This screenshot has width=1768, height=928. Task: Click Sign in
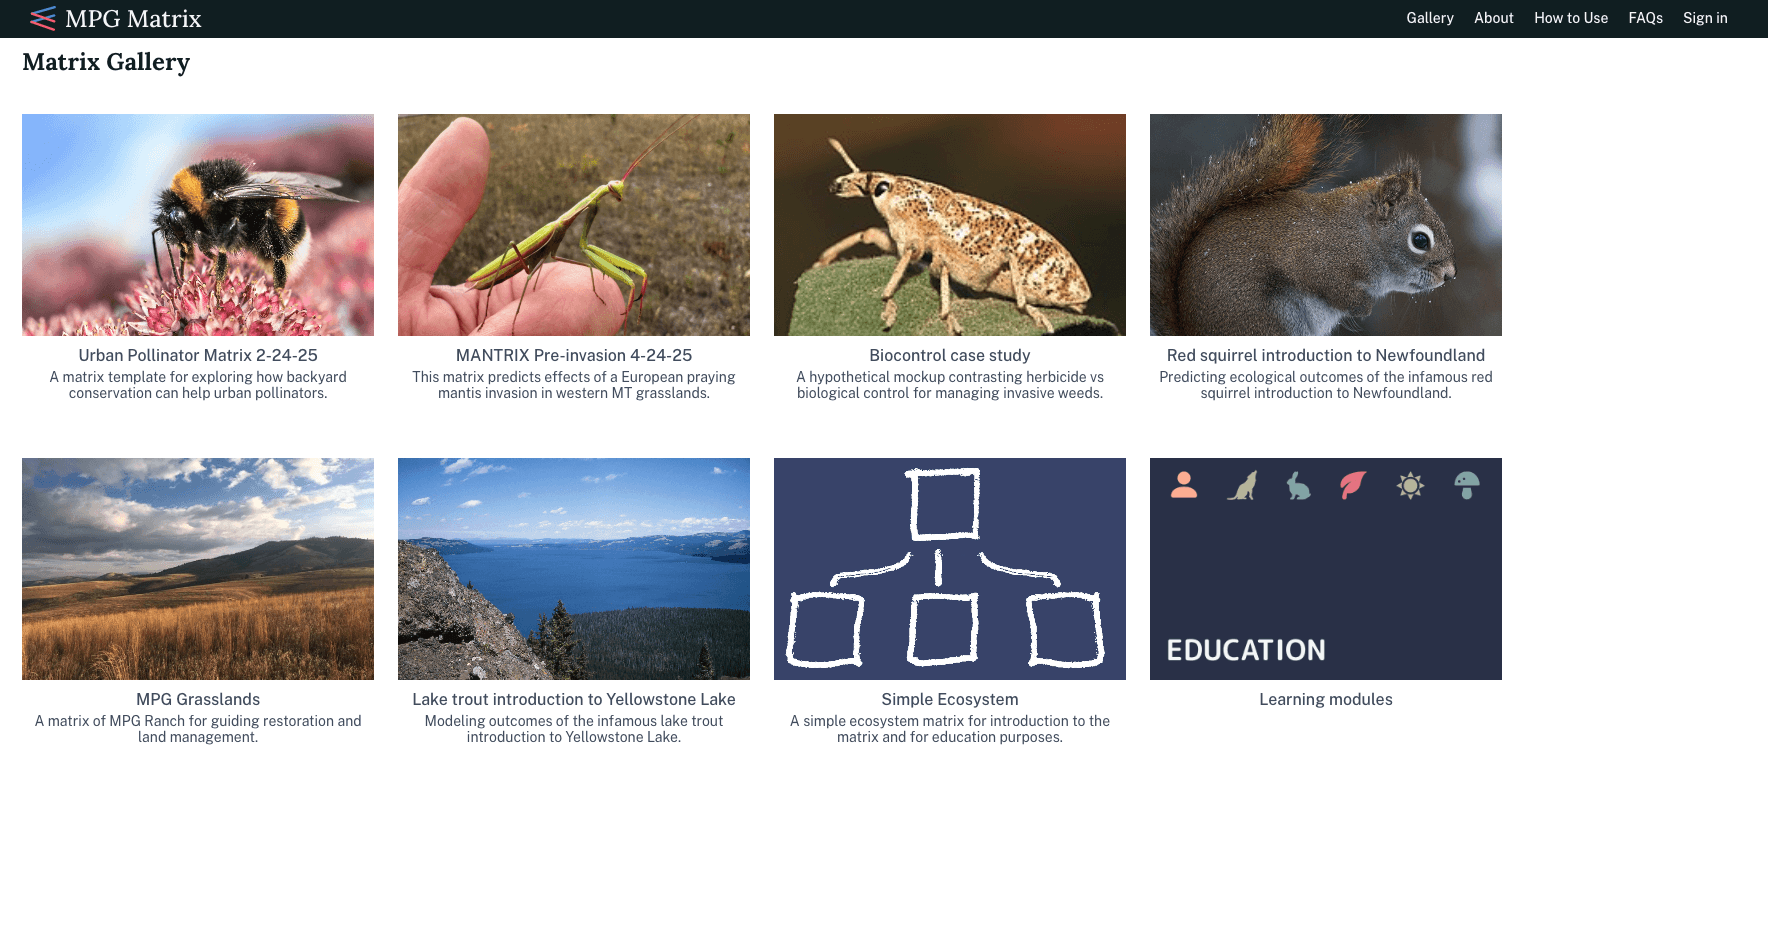click(1705, 18)
